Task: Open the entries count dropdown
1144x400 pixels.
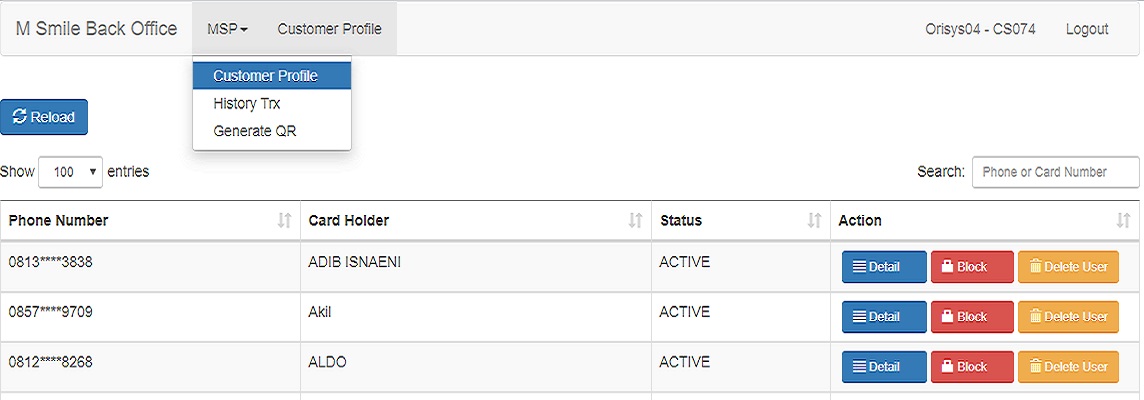Action: [x=70, y=172]
